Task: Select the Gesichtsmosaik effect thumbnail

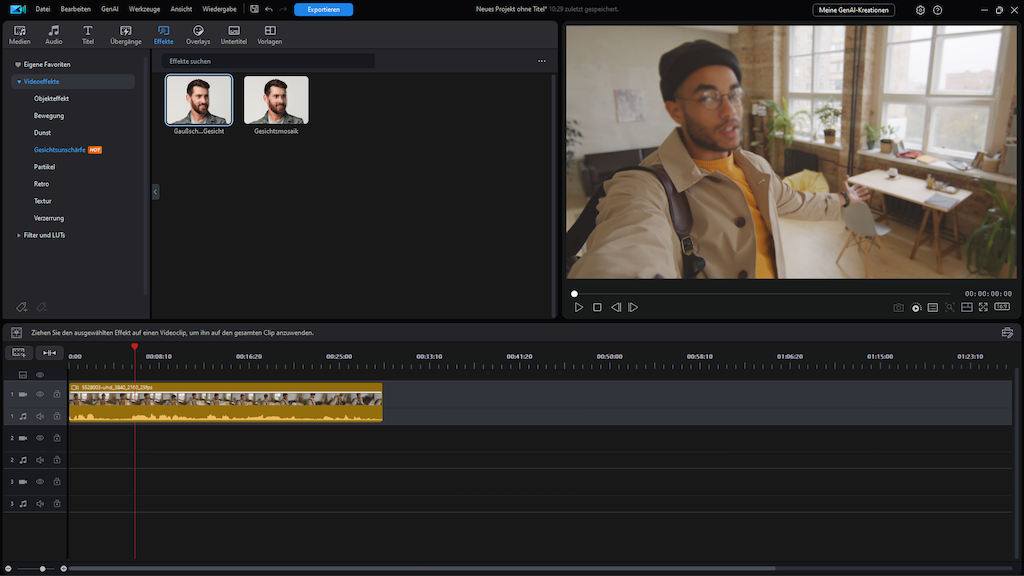Action: (x=276, y=101)
